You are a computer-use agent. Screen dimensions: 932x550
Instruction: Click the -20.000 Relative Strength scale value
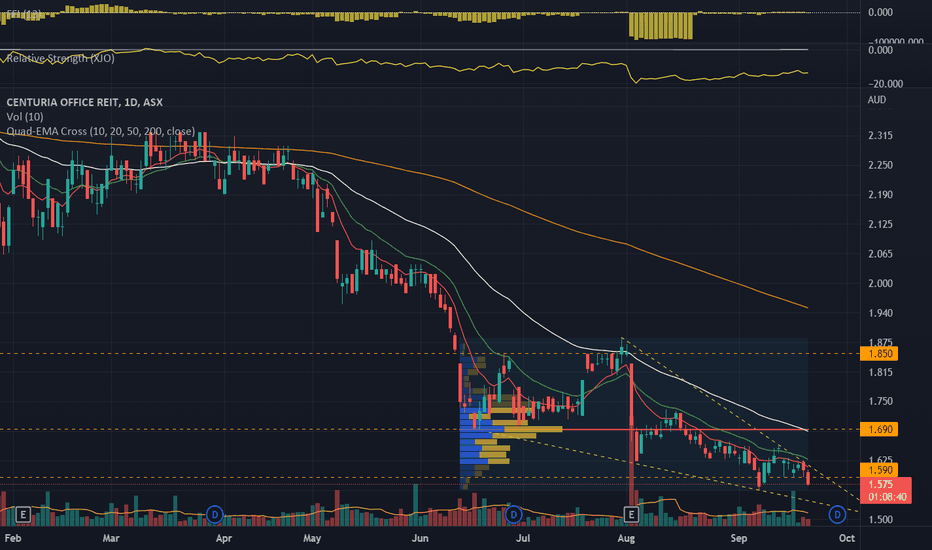pos(885,84)
